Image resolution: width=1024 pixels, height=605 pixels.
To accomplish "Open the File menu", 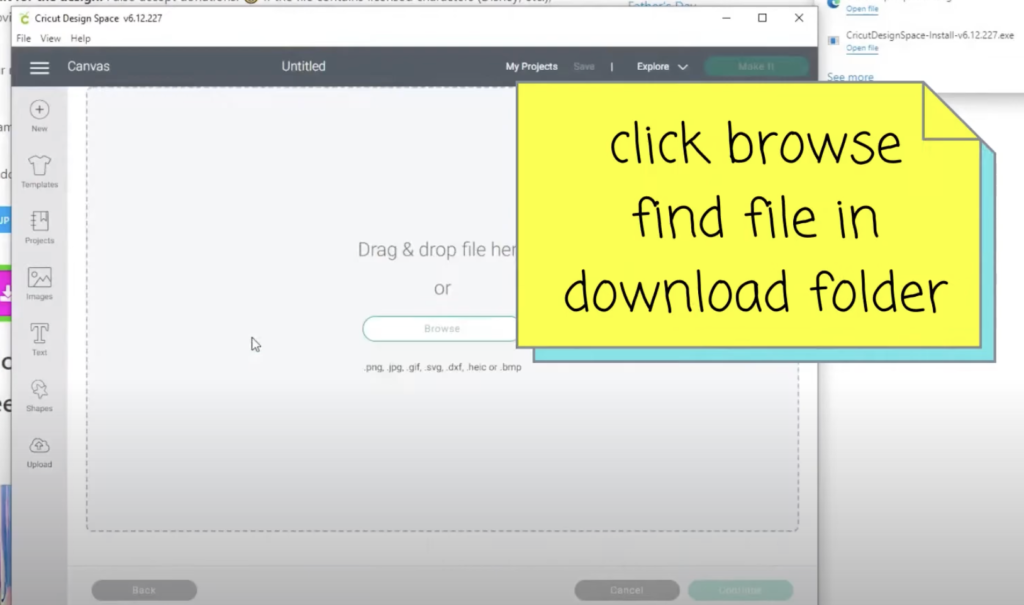I will (x=23, y=39).
